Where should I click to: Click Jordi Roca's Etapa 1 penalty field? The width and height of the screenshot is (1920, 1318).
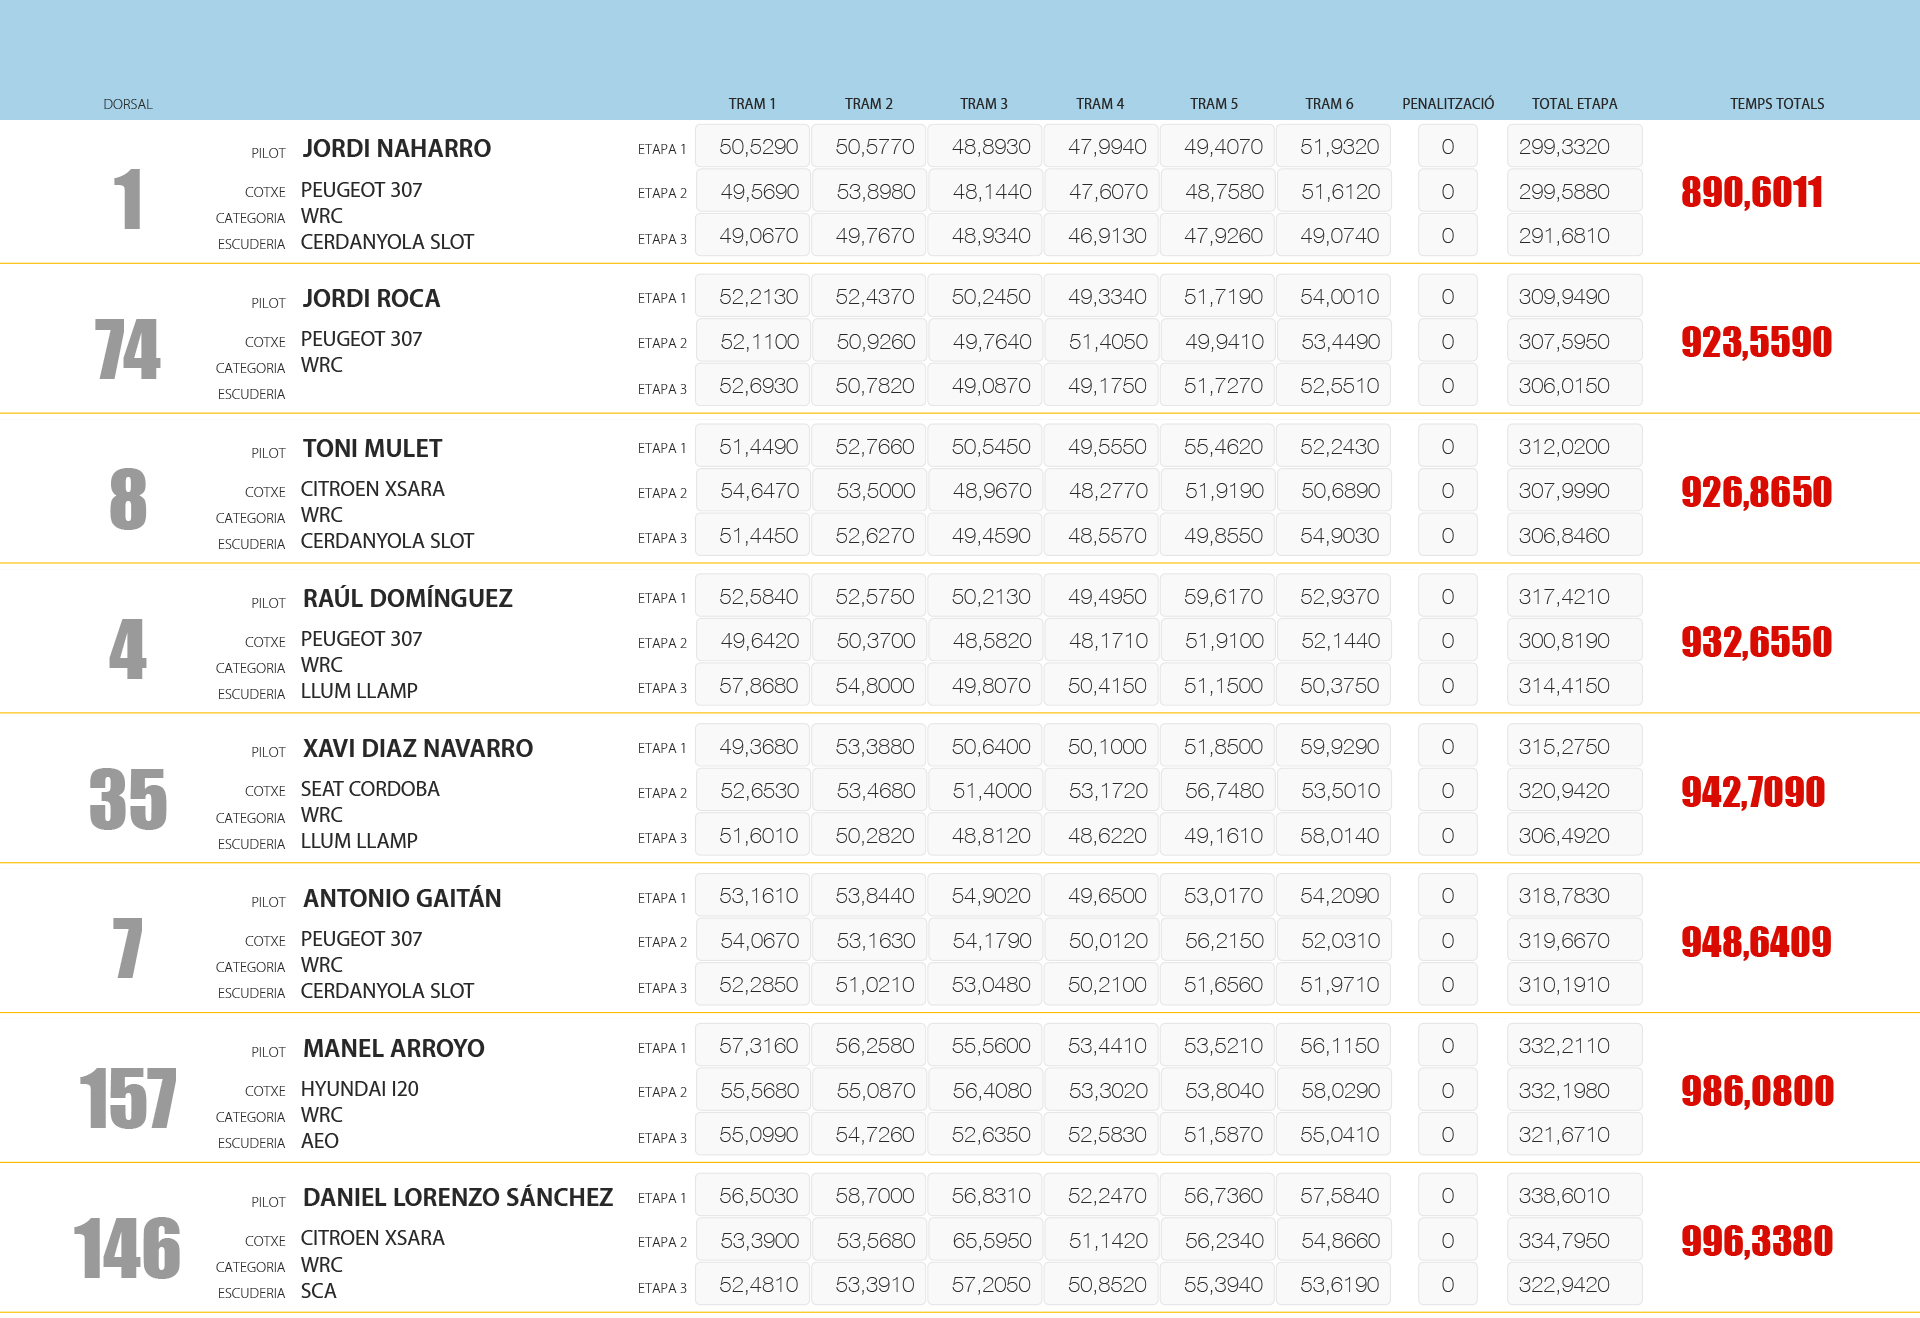click(x=1447, y=297)
